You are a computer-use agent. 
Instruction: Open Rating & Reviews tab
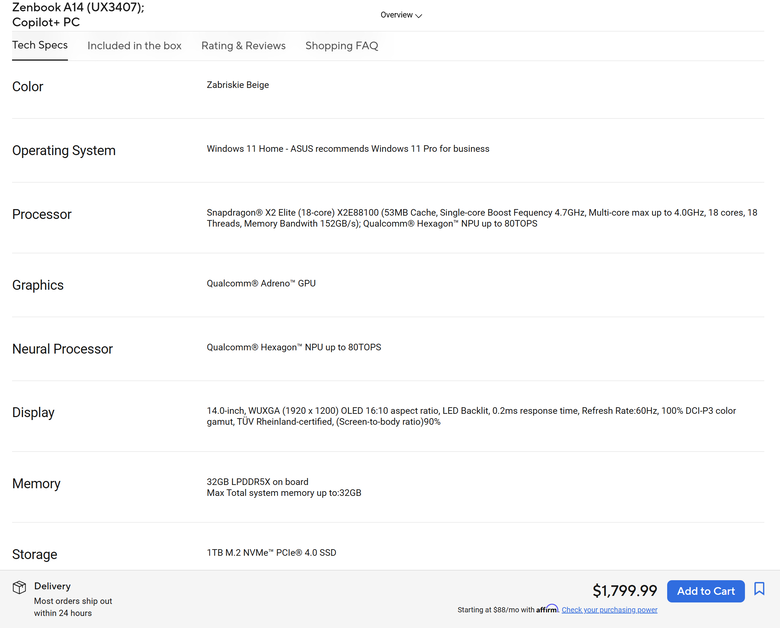pos(243,46)
